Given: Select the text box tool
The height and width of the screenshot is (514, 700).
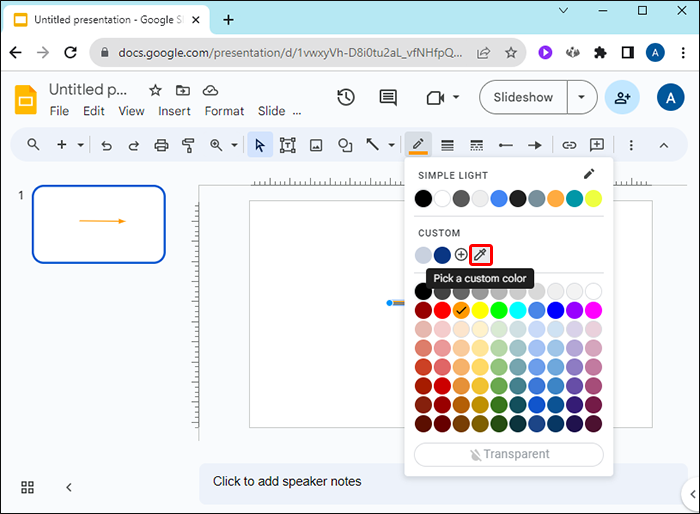Looking at the screenshot, I should coord(288,145).
